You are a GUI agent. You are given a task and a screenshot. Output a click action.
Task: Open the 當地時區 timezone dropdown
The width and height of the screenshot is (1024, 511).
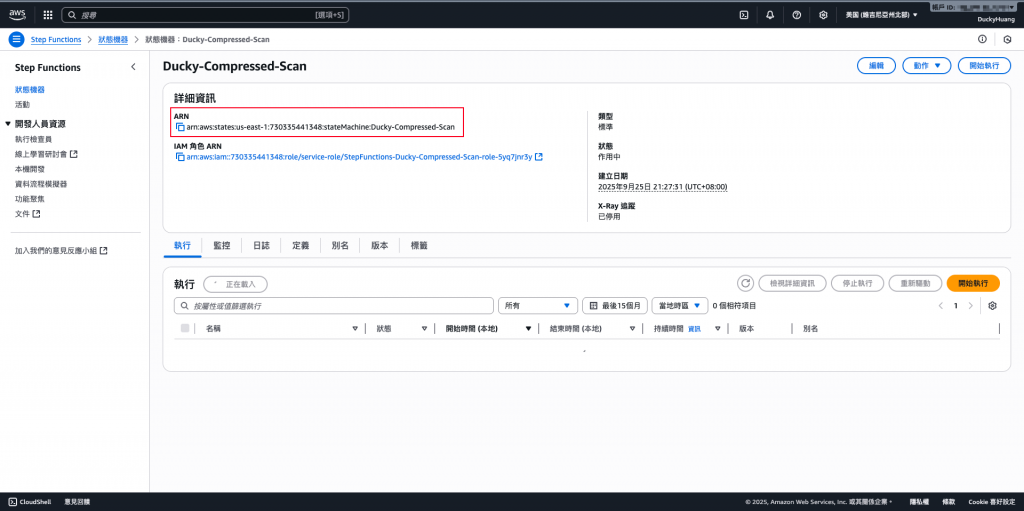click(x=680, y=305)
